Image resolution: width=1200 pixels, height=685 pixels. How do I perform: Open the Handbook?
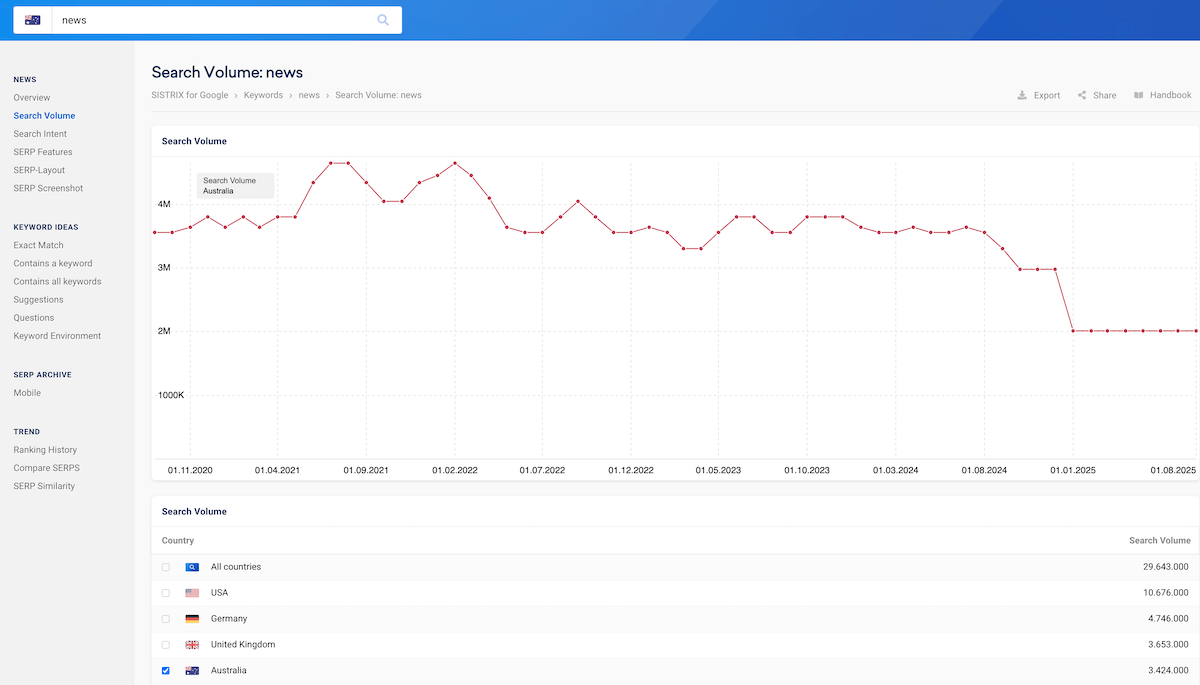[1161, 95]
